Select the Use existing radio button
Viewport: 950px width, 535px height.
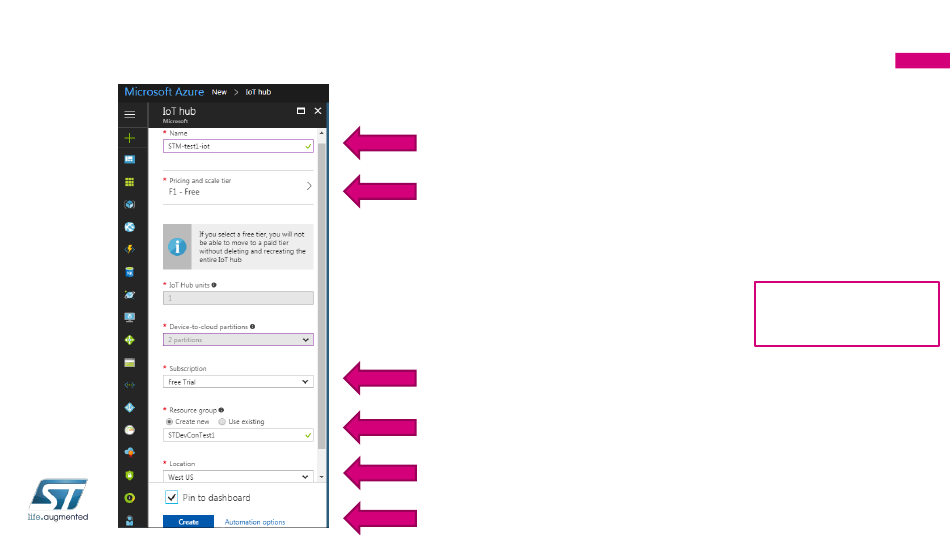[222, 422]
